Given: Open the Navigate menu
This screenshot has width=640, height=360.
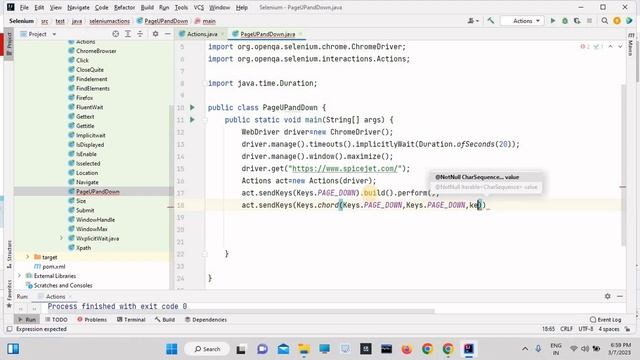Looking at the screenshot, I should tap(78, 7).
